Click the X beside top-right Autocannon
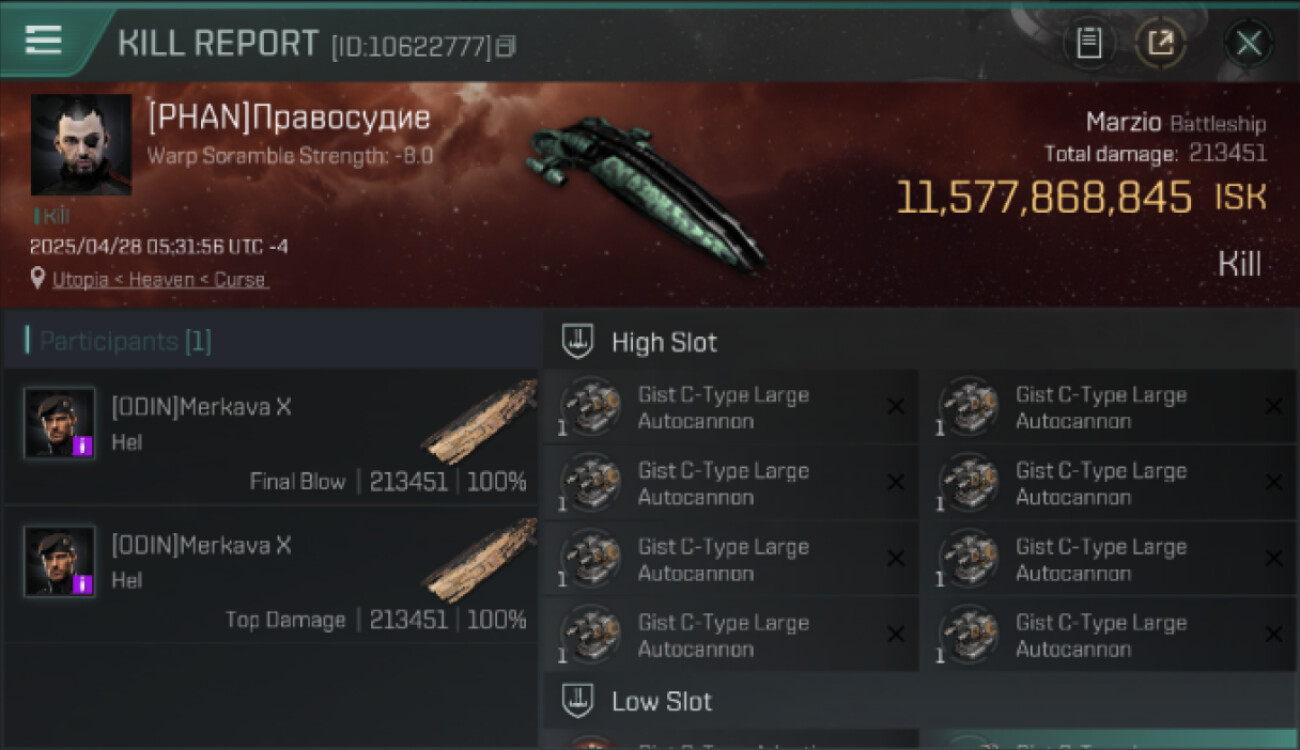Viewport: 1300px width, 750px height. tap(1273, 406)
